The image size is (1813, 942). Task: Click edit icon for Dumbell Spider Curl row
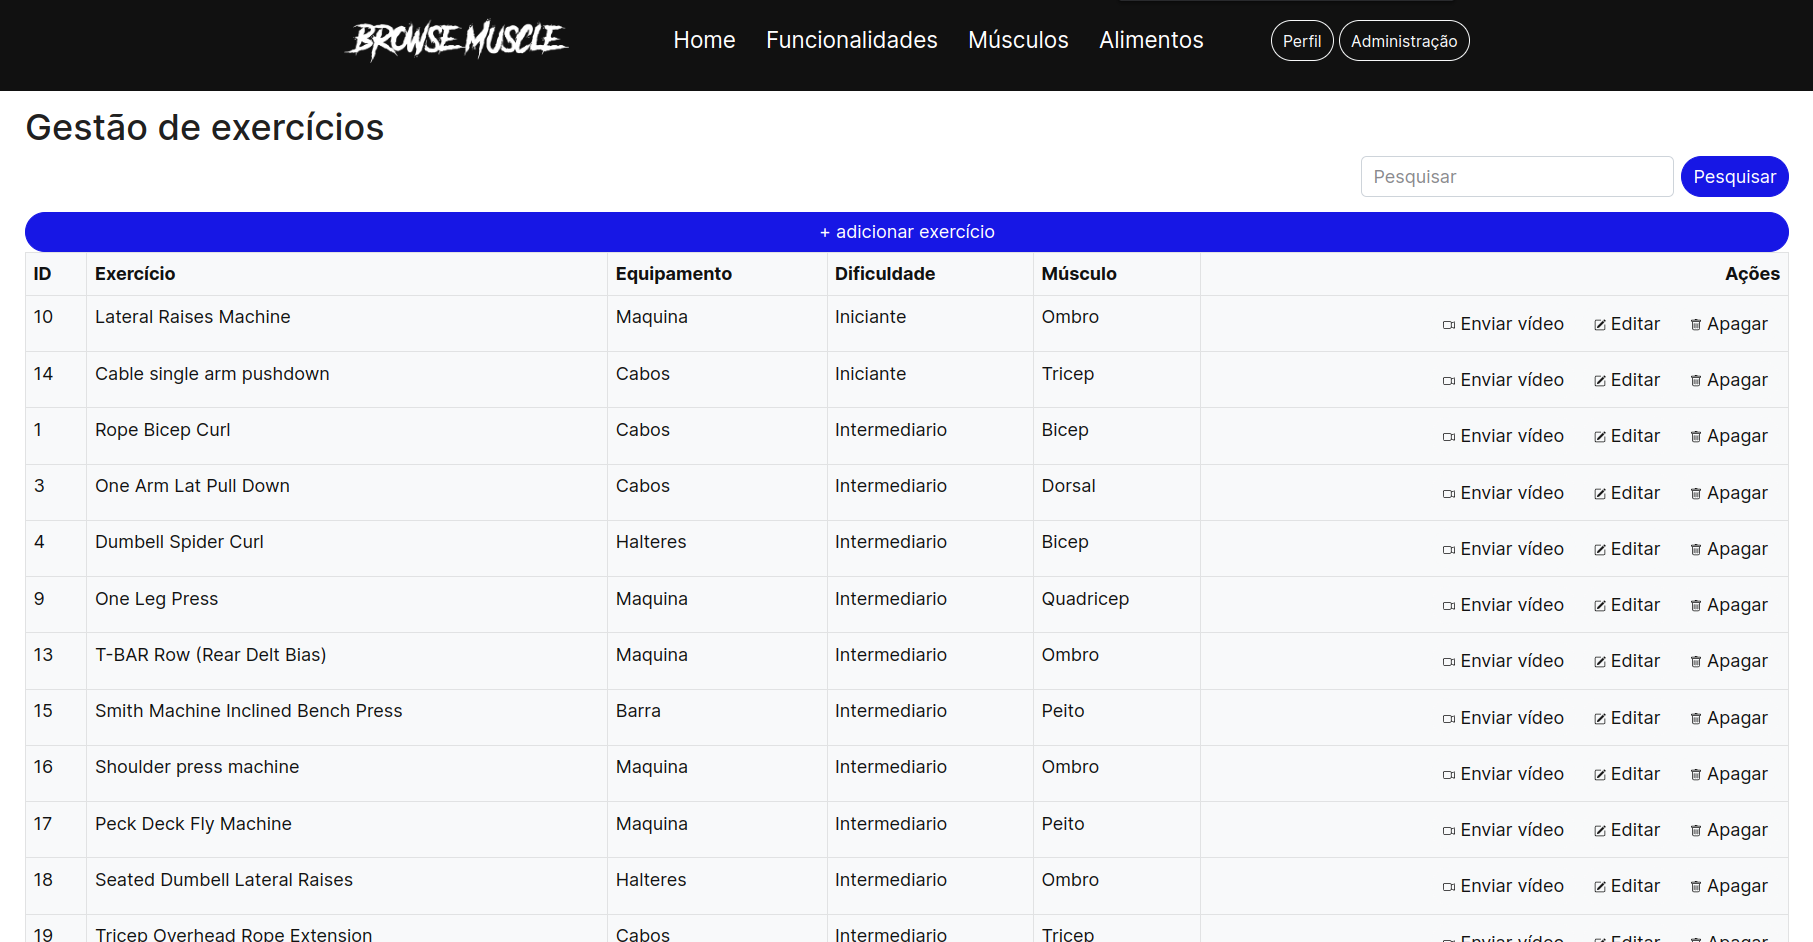pos(1600,550)
